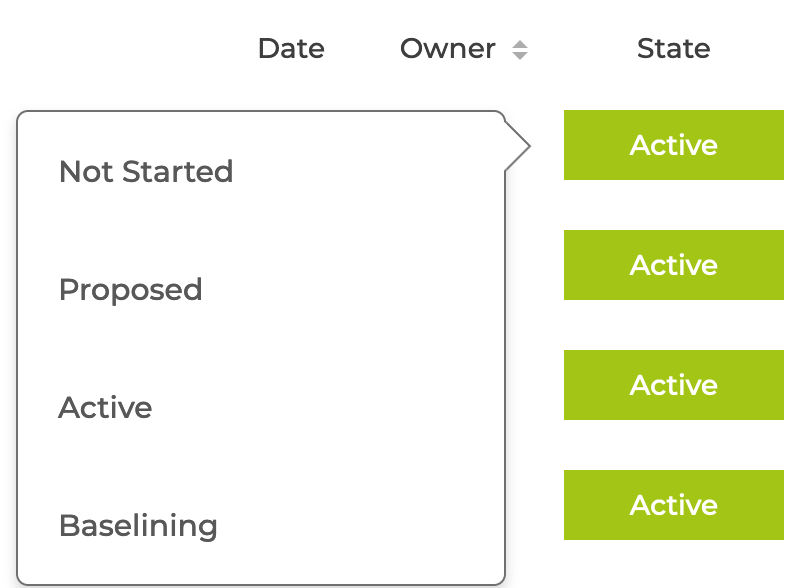Open state dropdown on second Active badge
Screen dimensions: 812x588
(674, 265)
